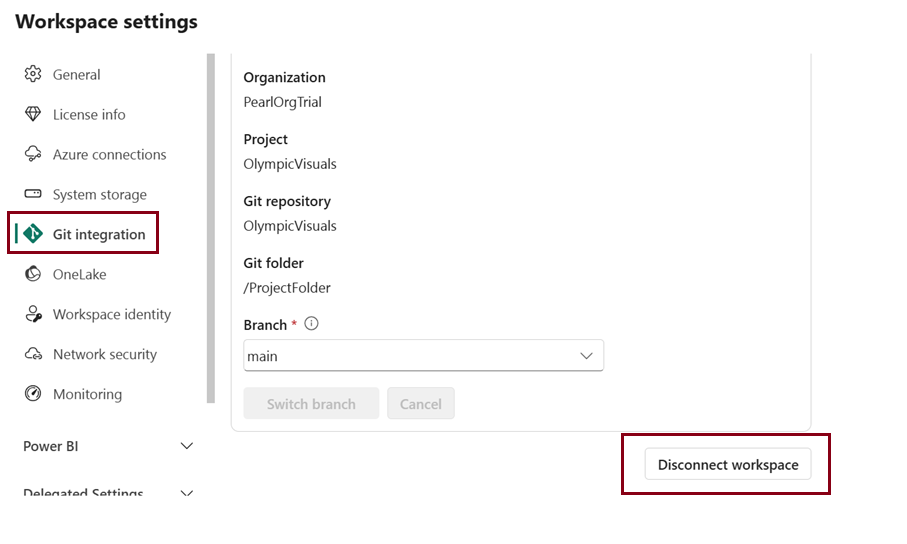The width and height of the screenshot is (907, 544).
Task: Click the Branch info icon
Action: point(311,324)
